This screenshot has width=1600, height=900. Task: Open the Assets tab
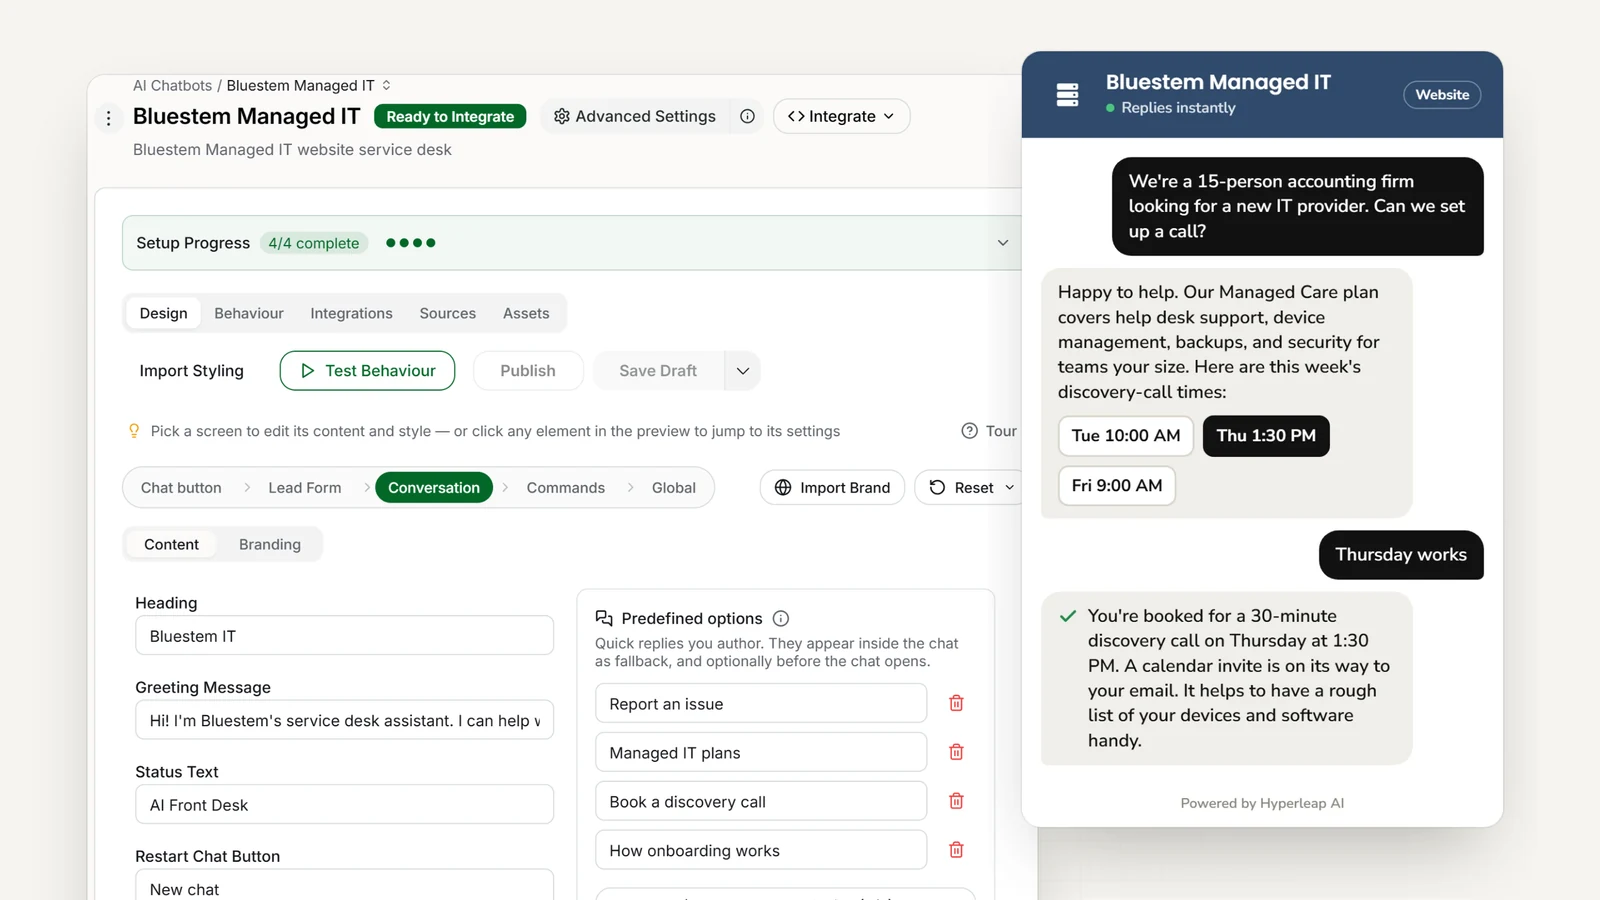click(x=526, y=313)
